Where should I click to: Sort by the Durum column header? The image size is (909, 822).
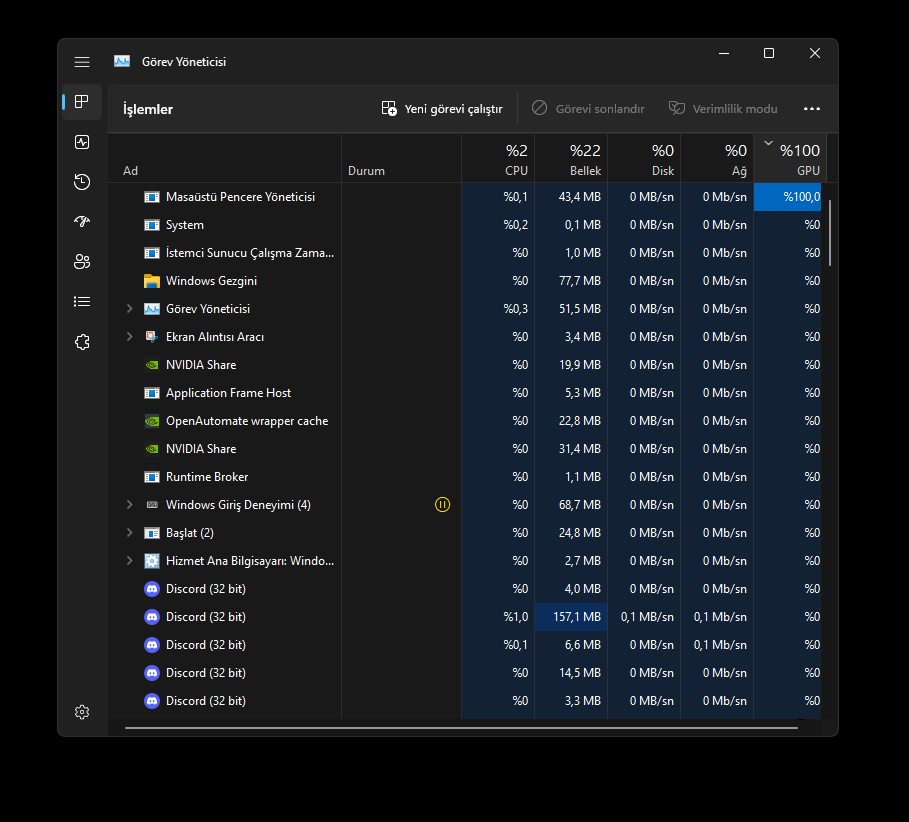click(x=401, y=158)
